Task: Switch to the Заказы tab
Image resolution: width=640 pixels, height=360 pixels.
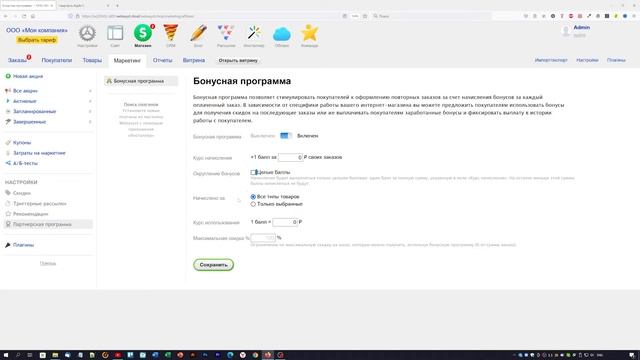Action: pyautogui.click(x=17, y=60)
